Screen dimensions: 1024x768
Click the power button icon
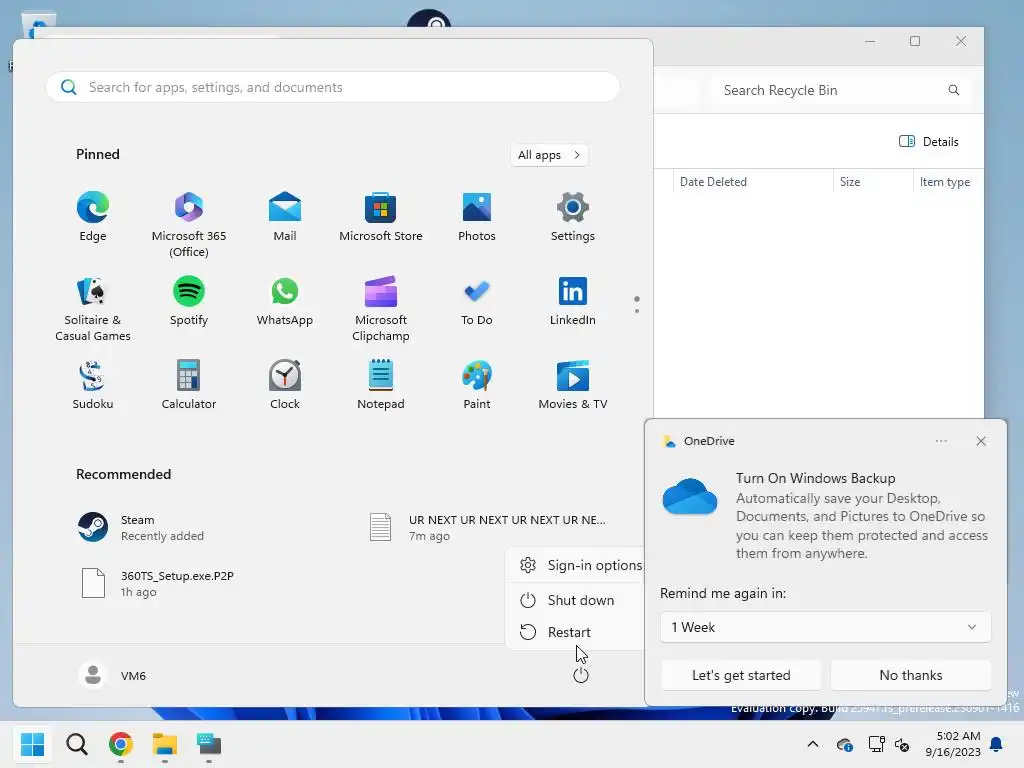point(581,675)
